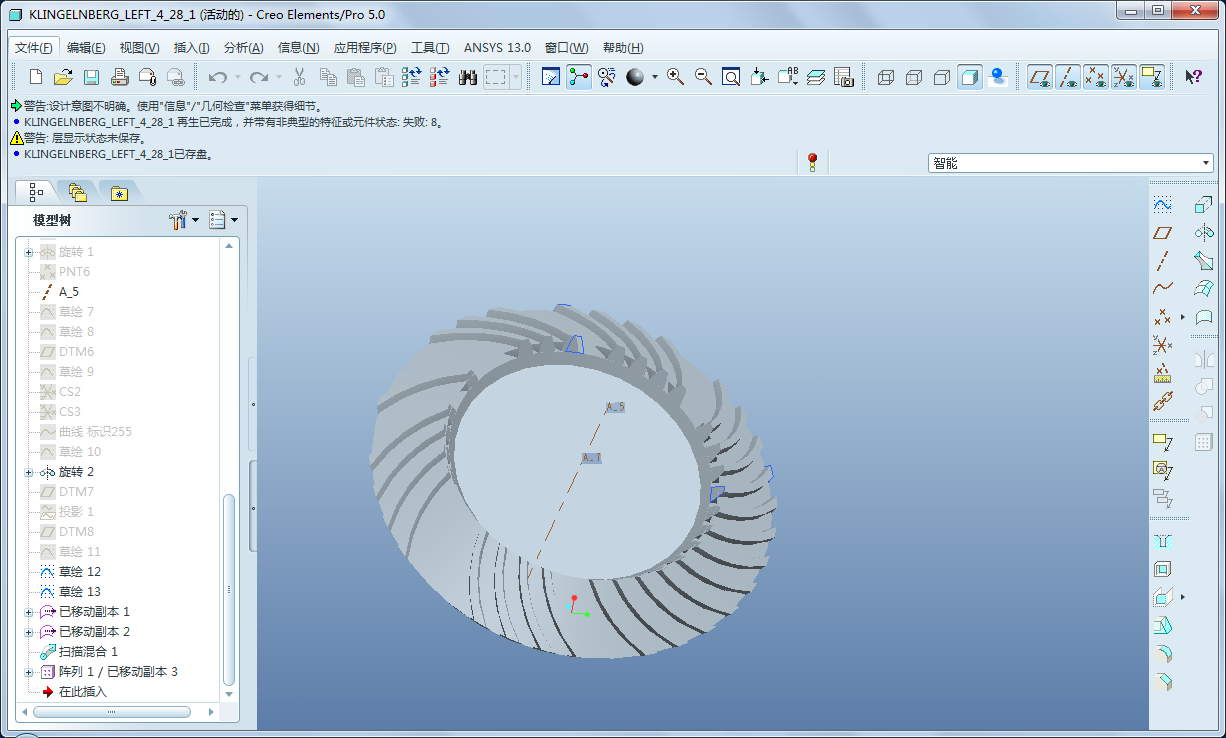Viewport: 1226px width, 738px height.
Task: Open the layers icon in the toolbar
Action: [x=816, y=77]
